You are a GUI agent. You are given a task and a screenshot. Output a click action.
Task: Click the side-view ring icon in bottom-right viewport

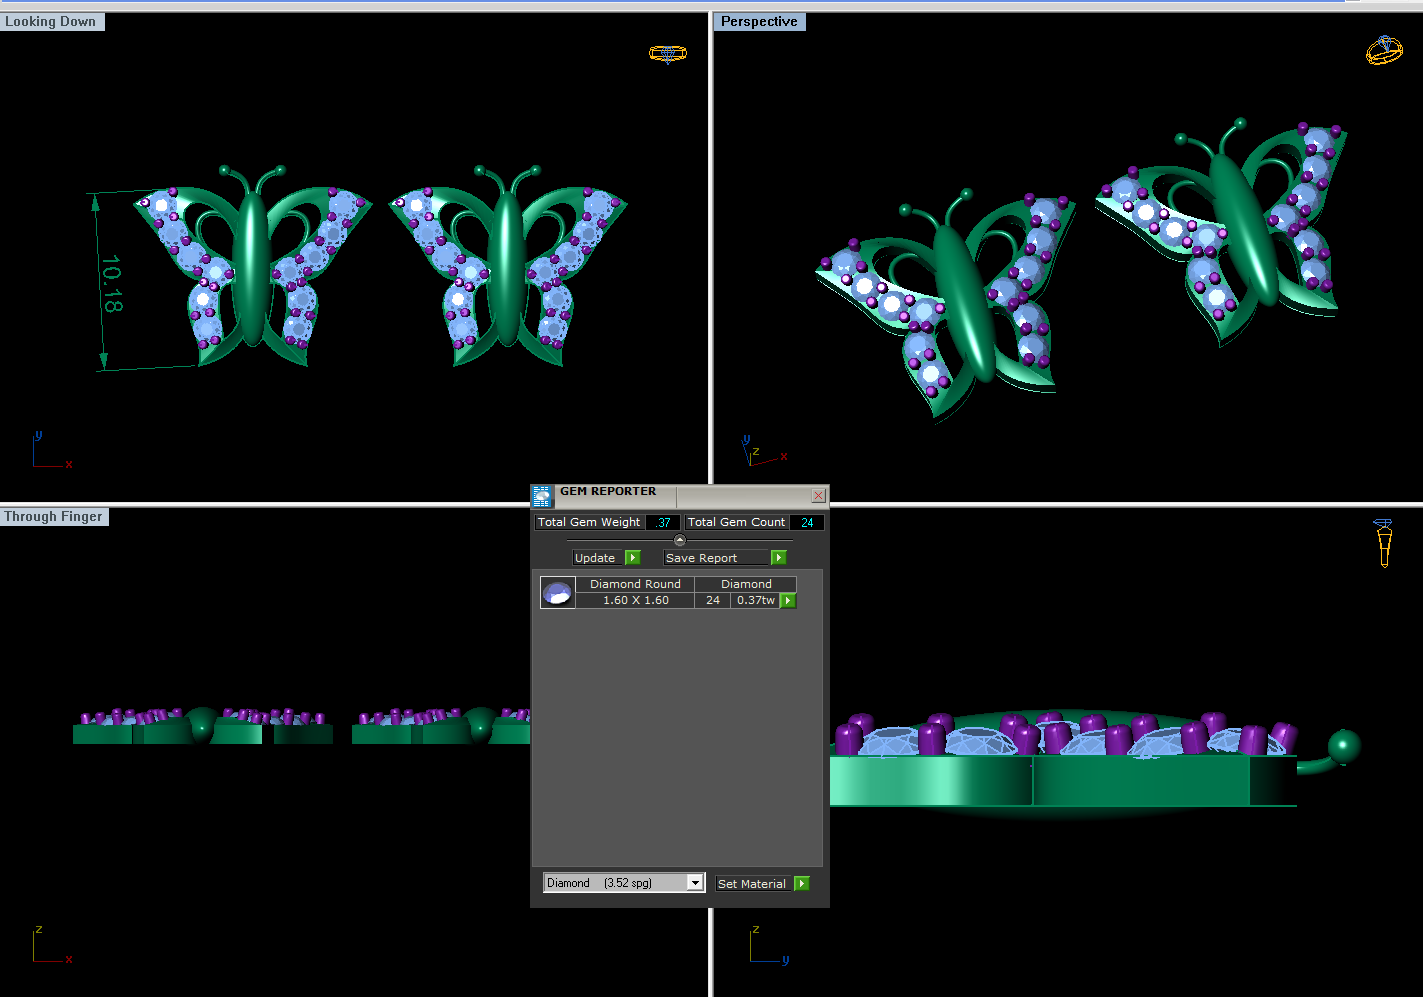(1384, 543)
